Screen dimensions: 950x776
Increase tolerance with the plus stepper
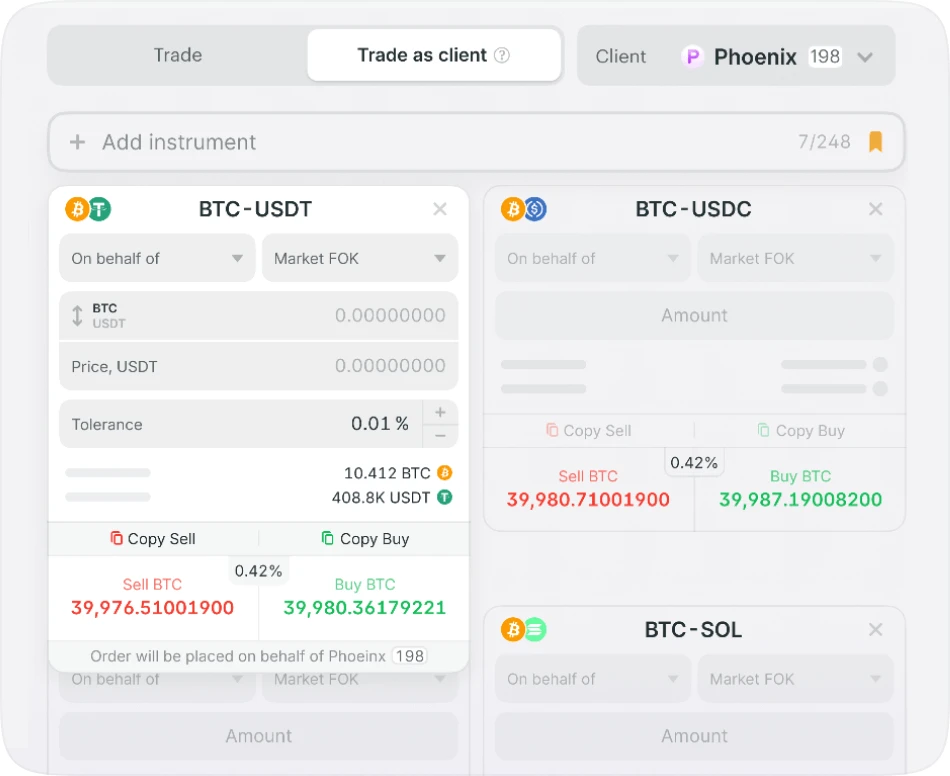[440, 412]
